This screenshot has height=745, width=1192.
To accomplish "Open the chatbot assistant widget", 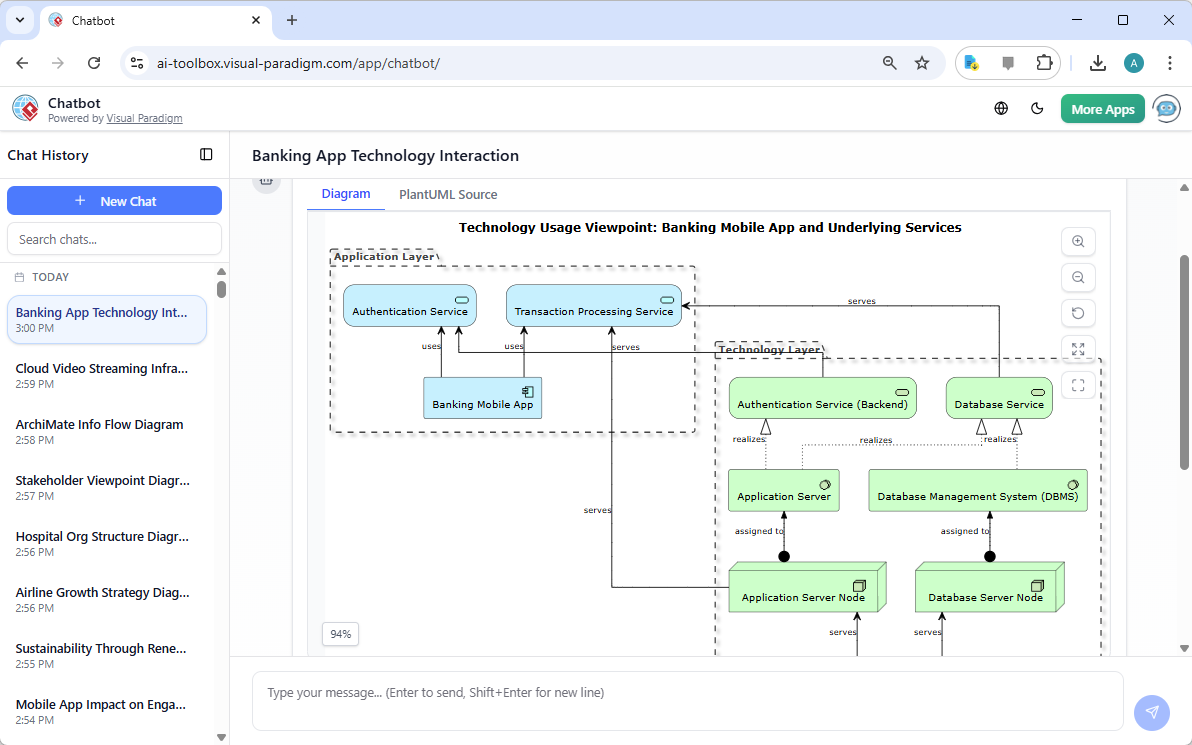I will click(x=1166, y=108).
